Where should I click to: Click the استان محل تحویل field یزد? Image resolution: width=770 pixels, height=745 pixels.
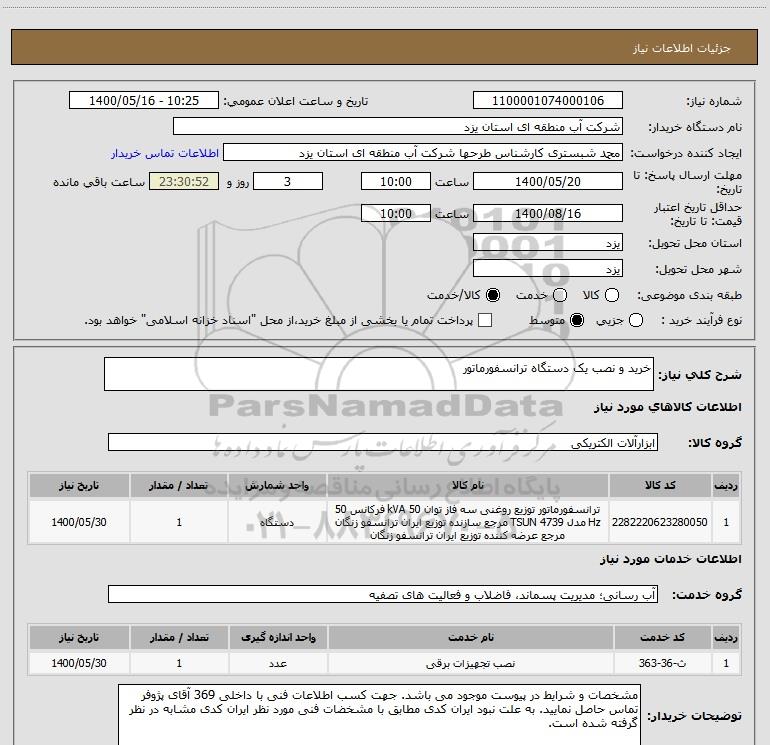pyautogui.click(x=548, y=243)
